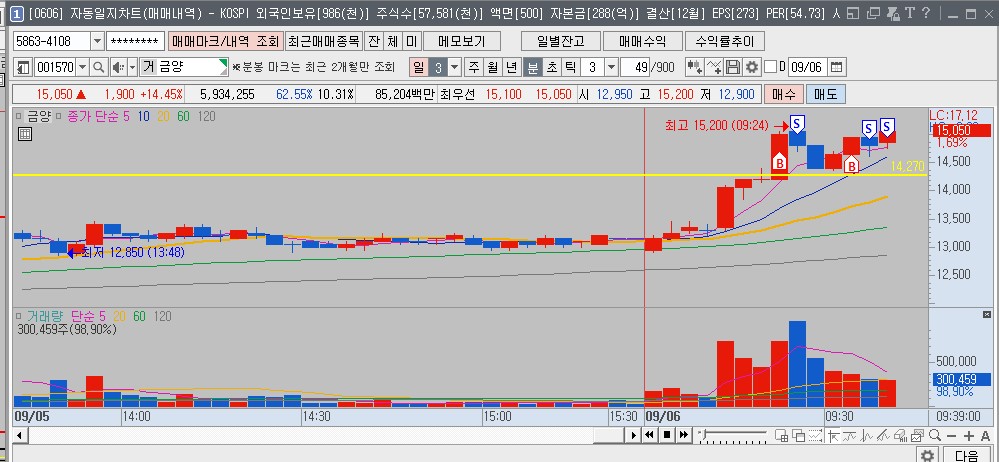Open the speaker options dropdown arrow

point(133,67)
